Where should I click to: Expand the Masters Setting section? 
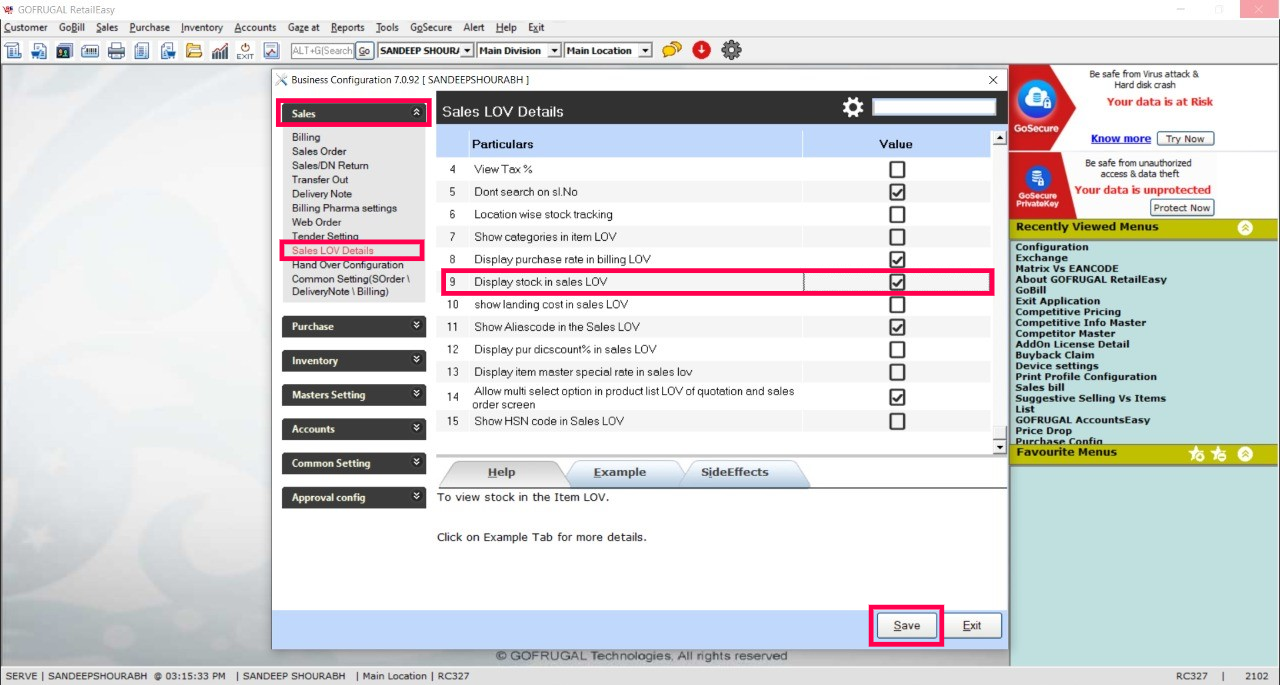pyautogui.click(x=354, y=395)
